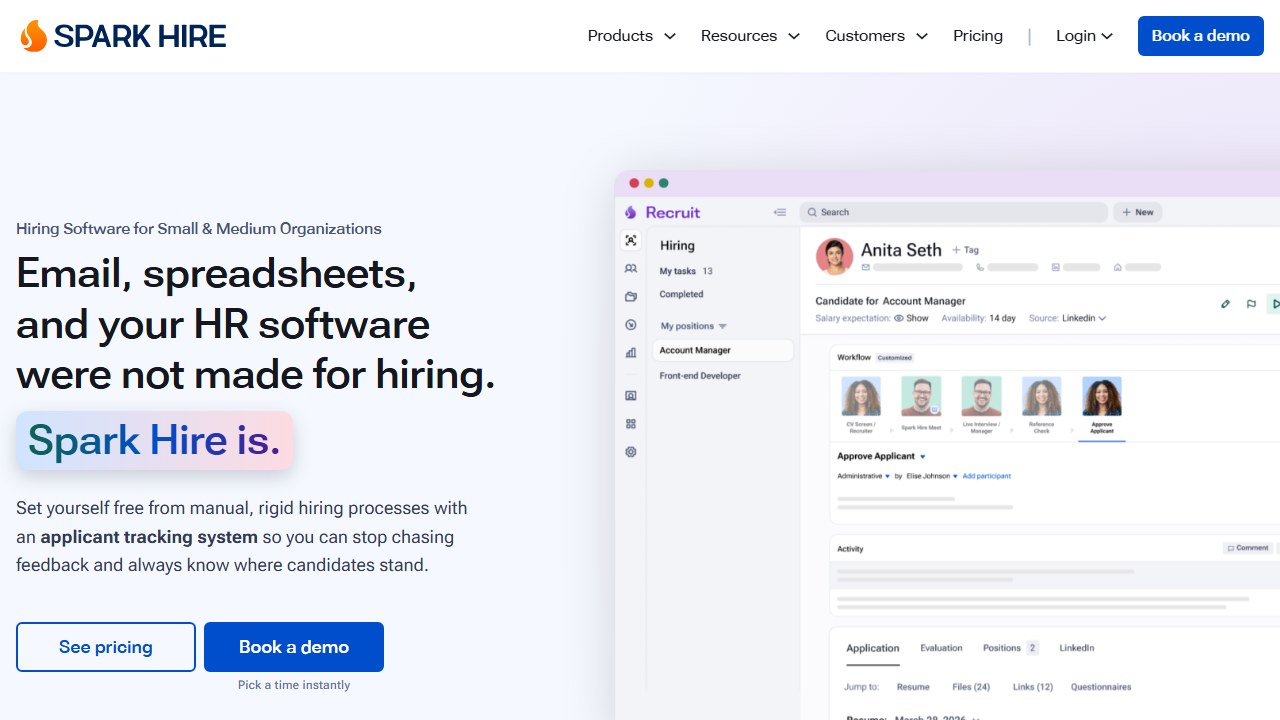Jump to Files (24)
Viewport: 1280px width, 720px height.
pyautogui.click(x=971, y=687)
